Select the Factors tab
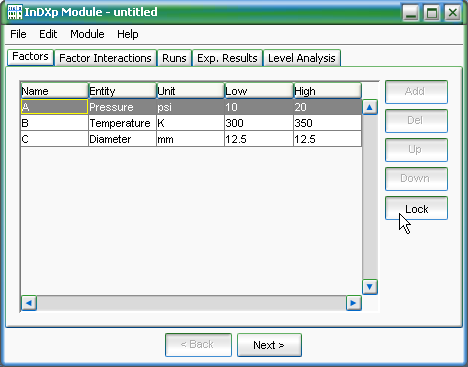 (x=30, y=57)
